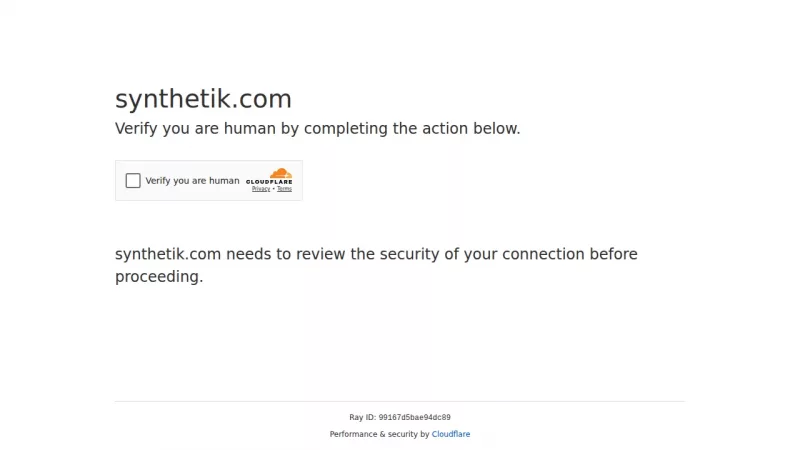800x450 pixels.
Task: Click the horizontal divider above the footer
Action: click(400, 401)
